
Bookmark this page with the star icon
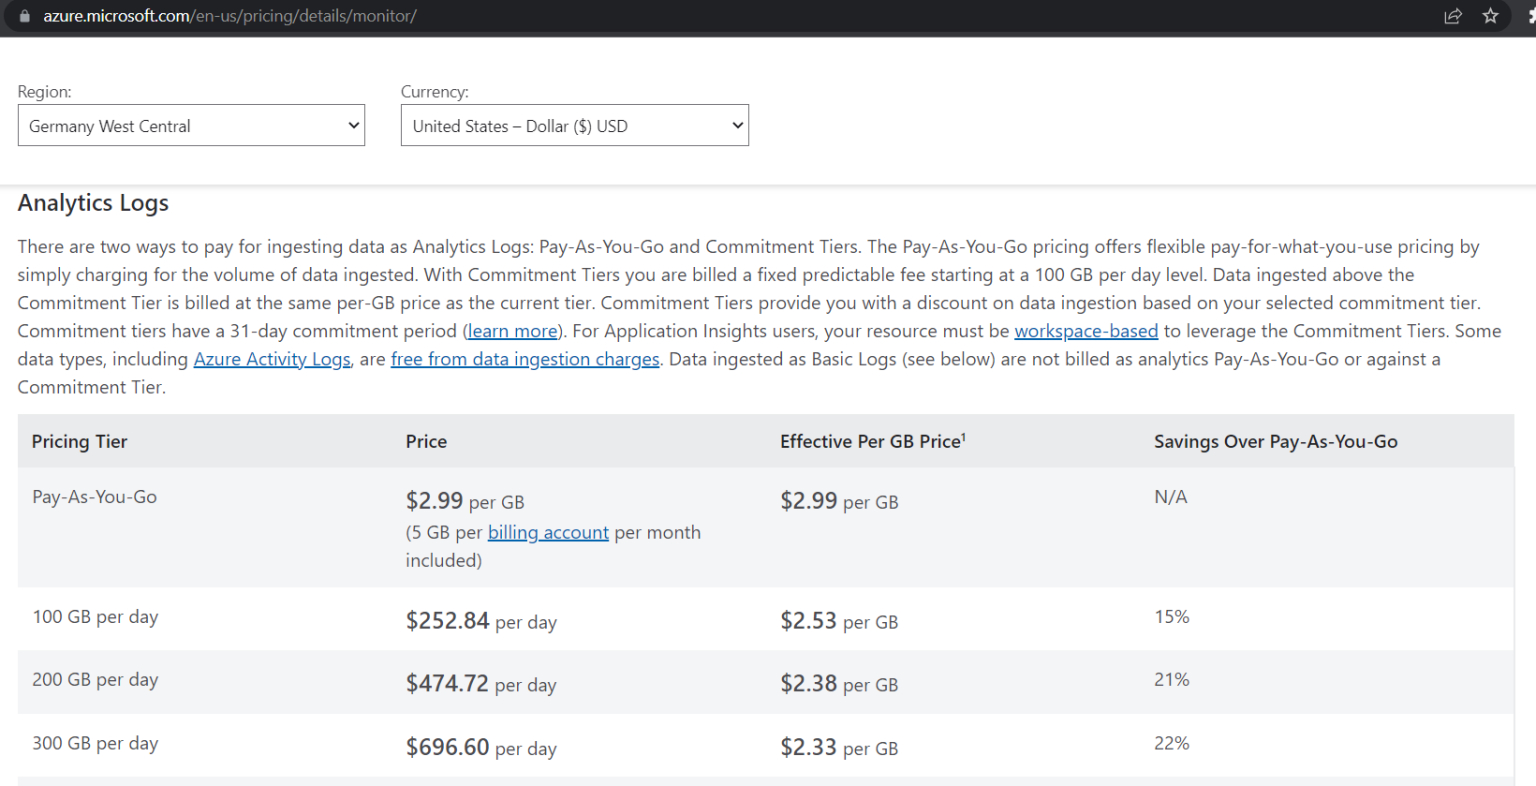click(1490, 16)
